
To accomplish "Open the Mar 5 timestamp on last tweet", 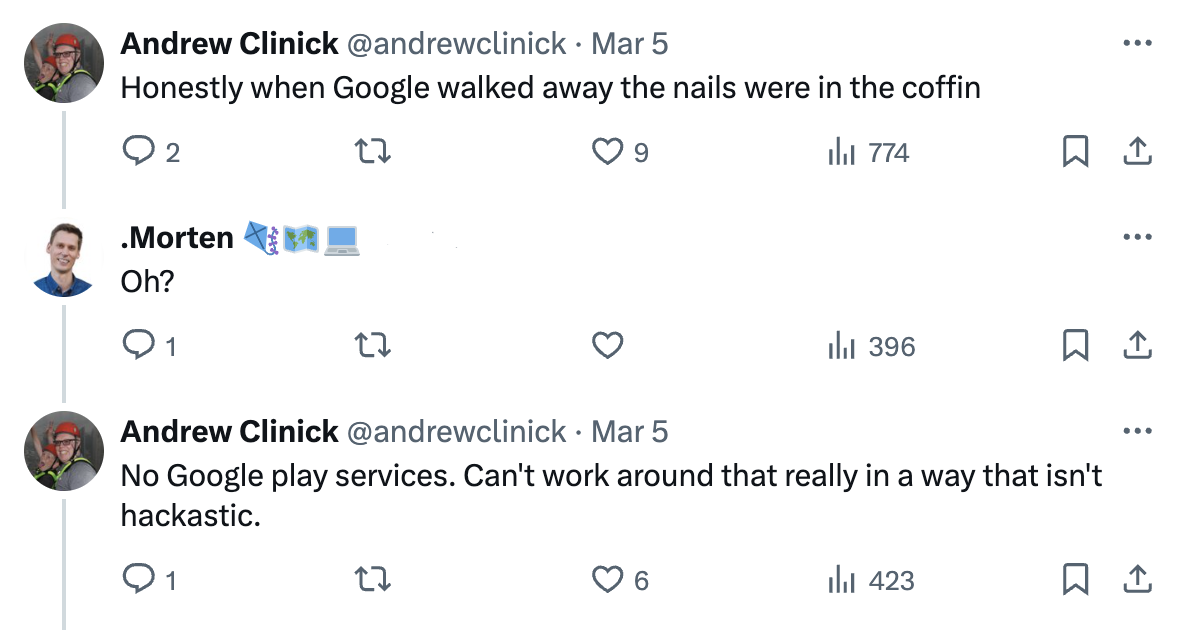I will (629, 432).
